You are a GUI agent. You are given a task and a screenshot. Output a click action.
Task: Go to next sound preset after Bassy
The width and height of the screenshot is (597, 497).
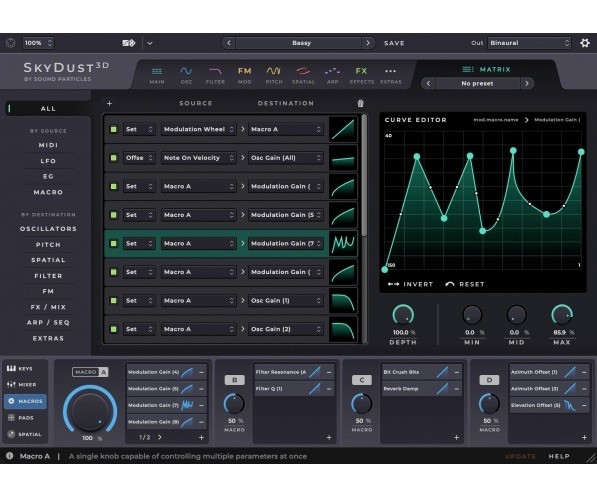(367, 43)
